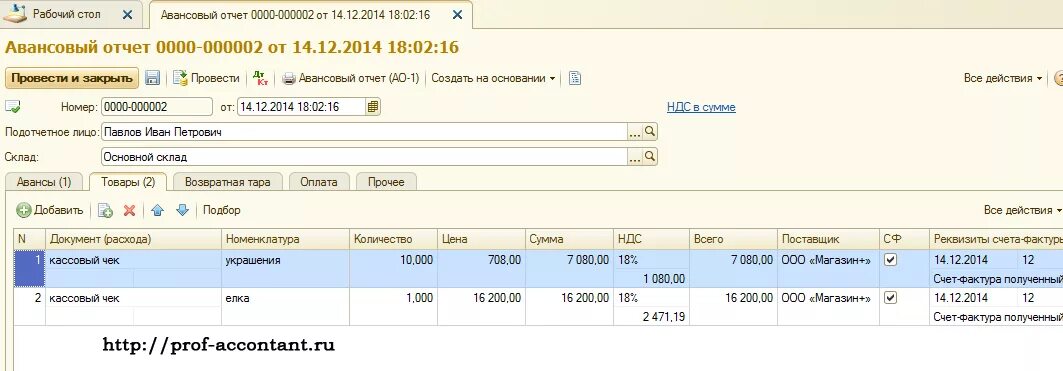Click the save diskette icon
The height and width of the screenshot is (371, 1063).
(153, 78)
